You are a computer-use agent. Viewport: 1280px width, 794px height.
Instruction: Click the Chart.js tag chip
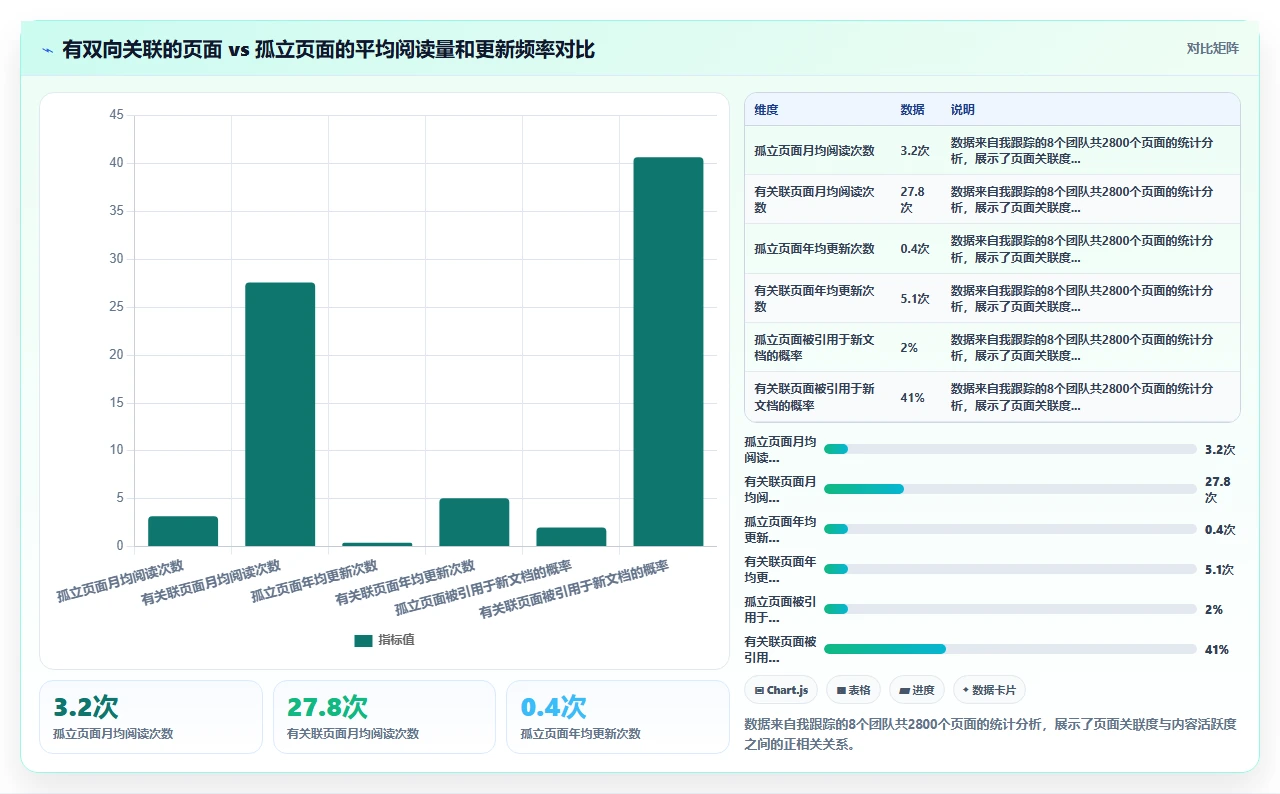pyautogui.click(x=781, y=690)
